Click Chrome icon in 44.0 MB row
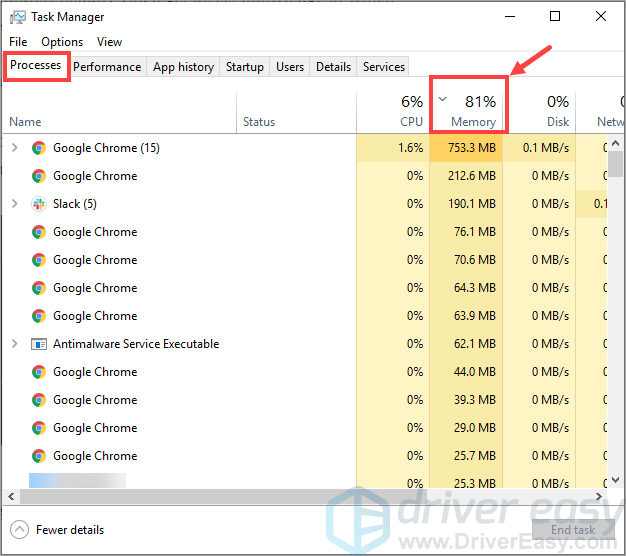The height and width of the screenshot is (556, 626). coord(39,372)
